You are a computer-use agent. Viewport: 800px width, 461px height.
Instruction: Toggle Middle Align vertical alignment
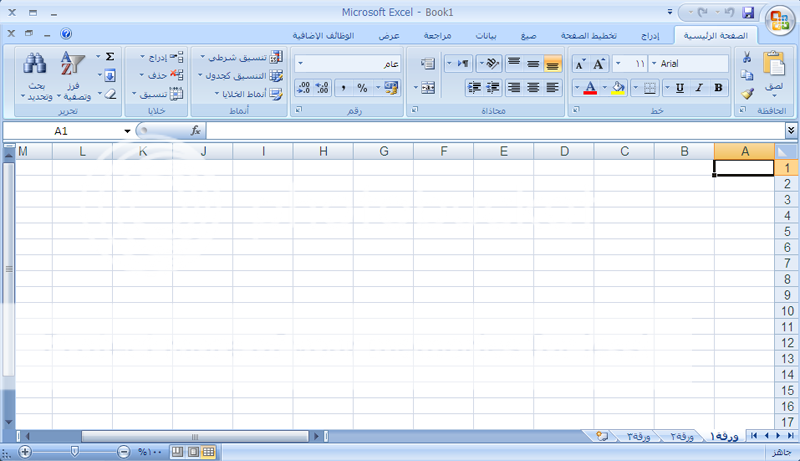click(533, 63)
